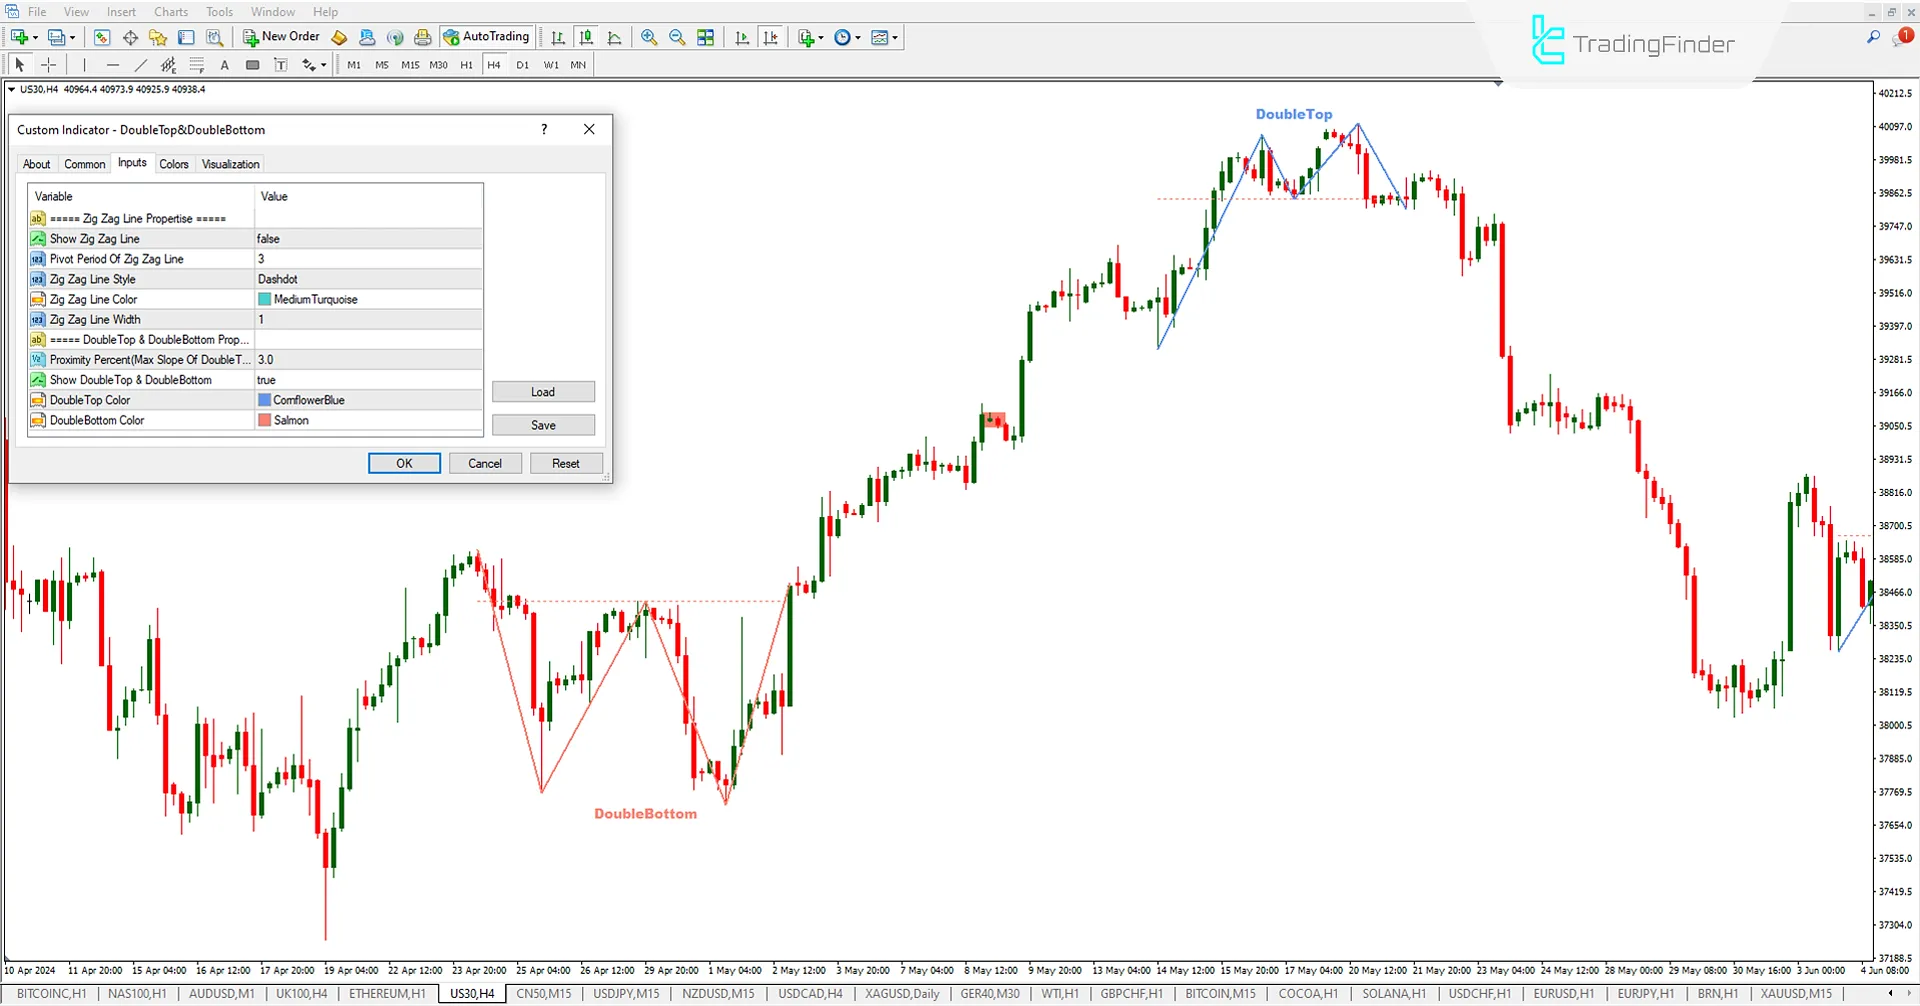Switch chart to bar chart display

(x=558, y=37)
